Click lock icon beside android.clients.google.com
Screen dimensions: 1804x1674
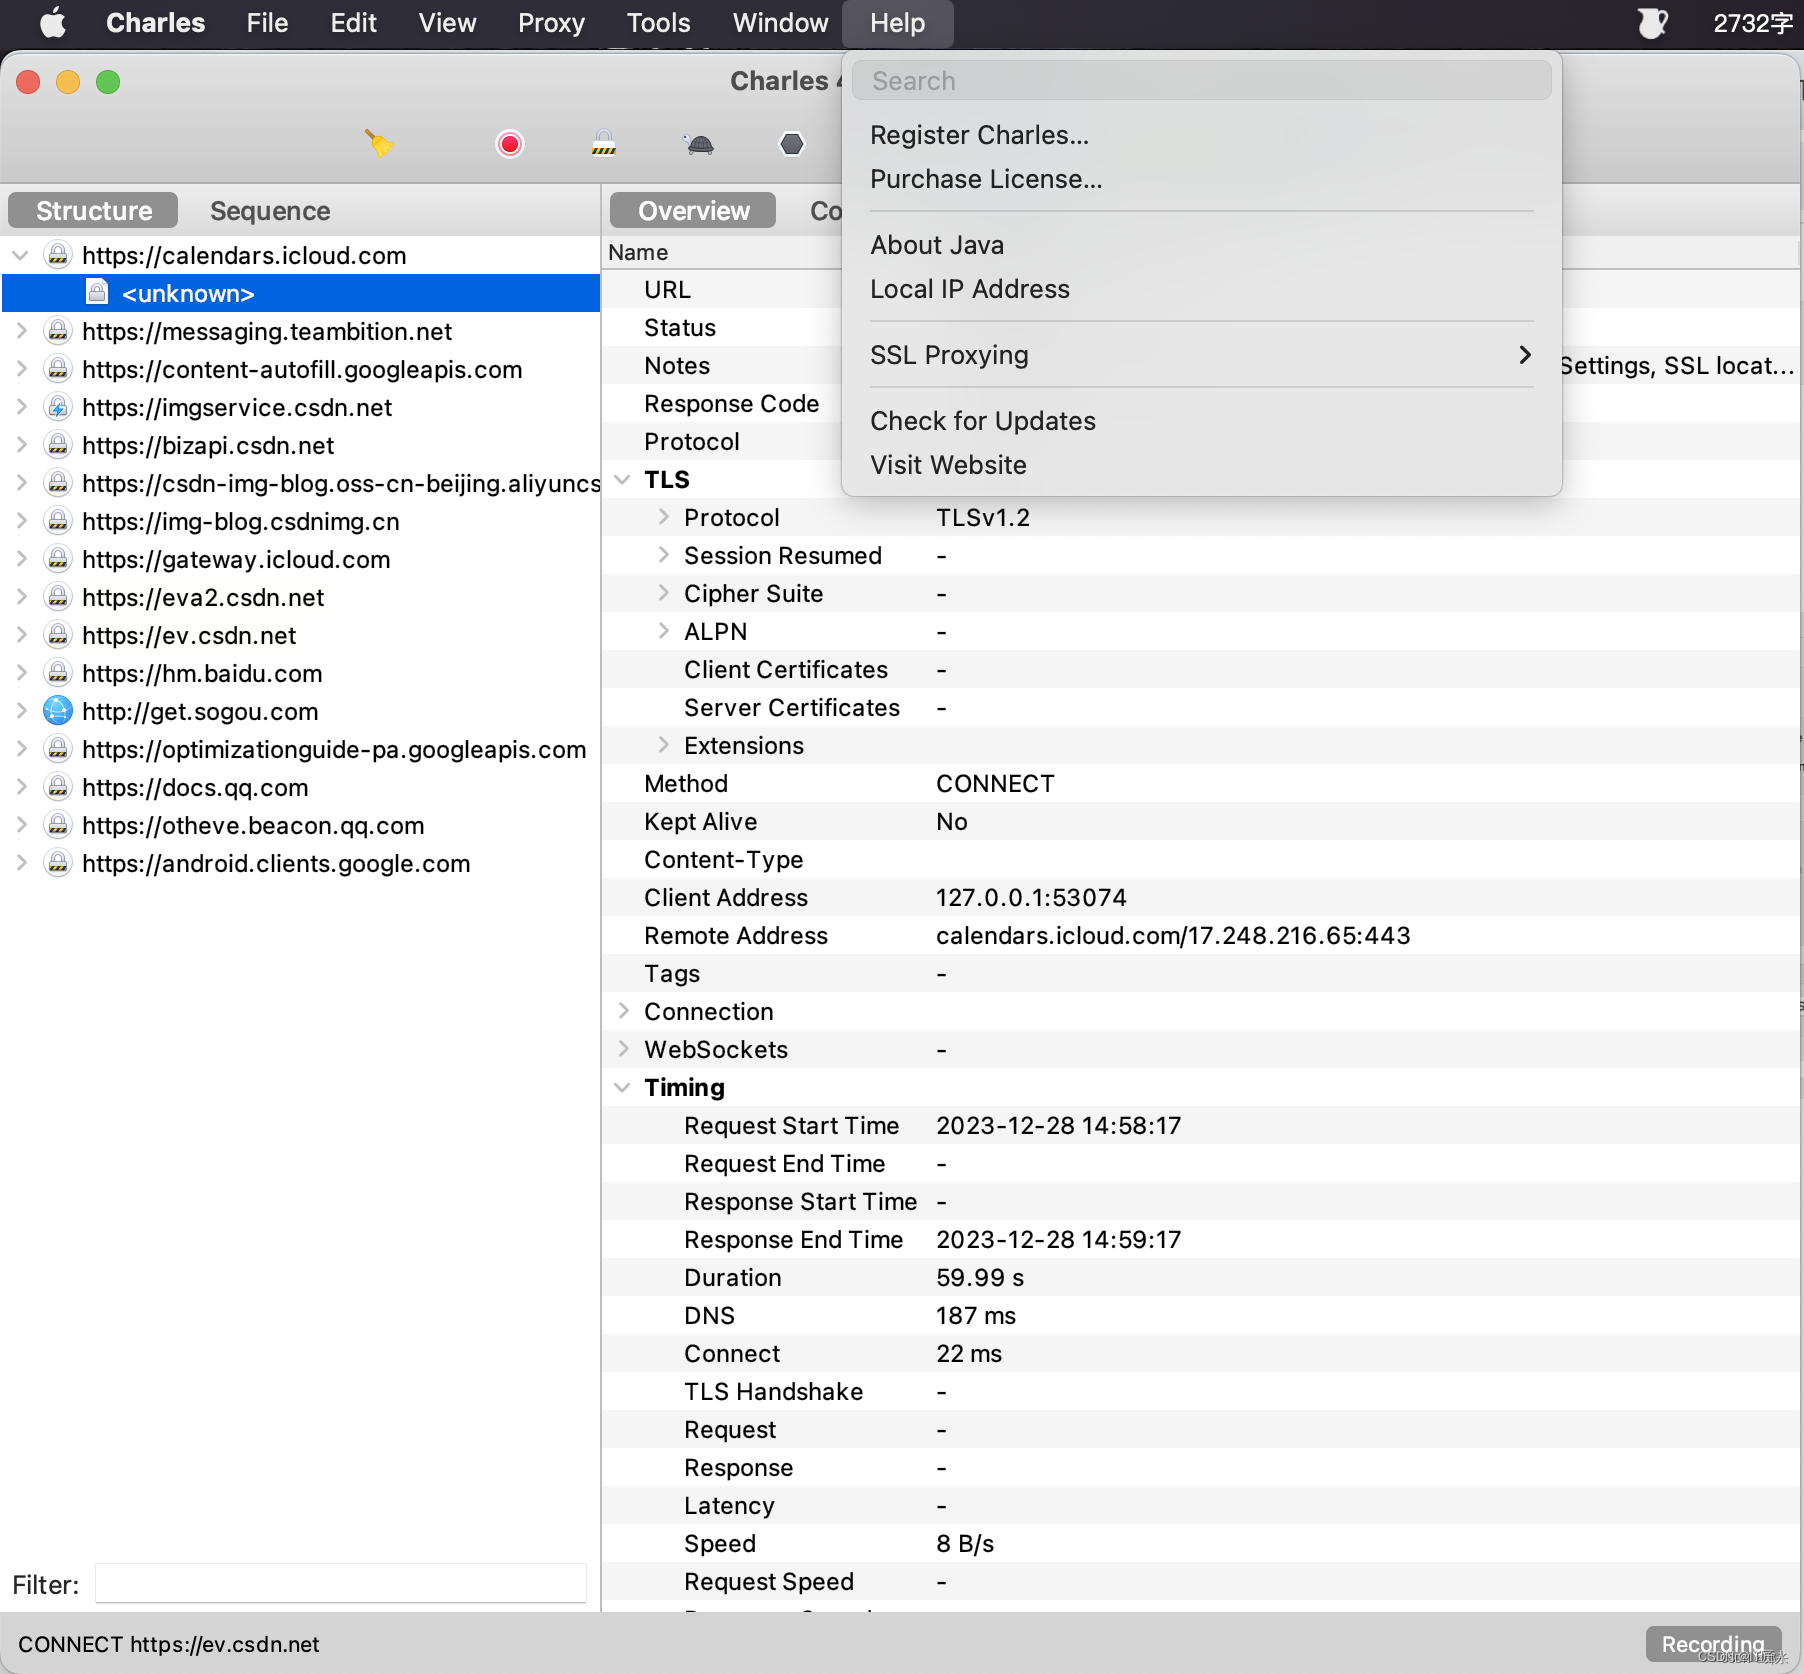click(58, 863)
